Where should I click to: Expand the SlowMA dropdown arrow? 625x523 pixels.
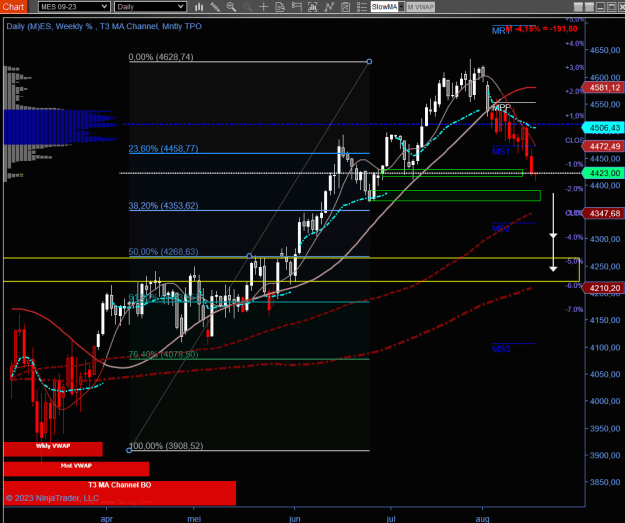pyautogui.click(x=401, y=7)
